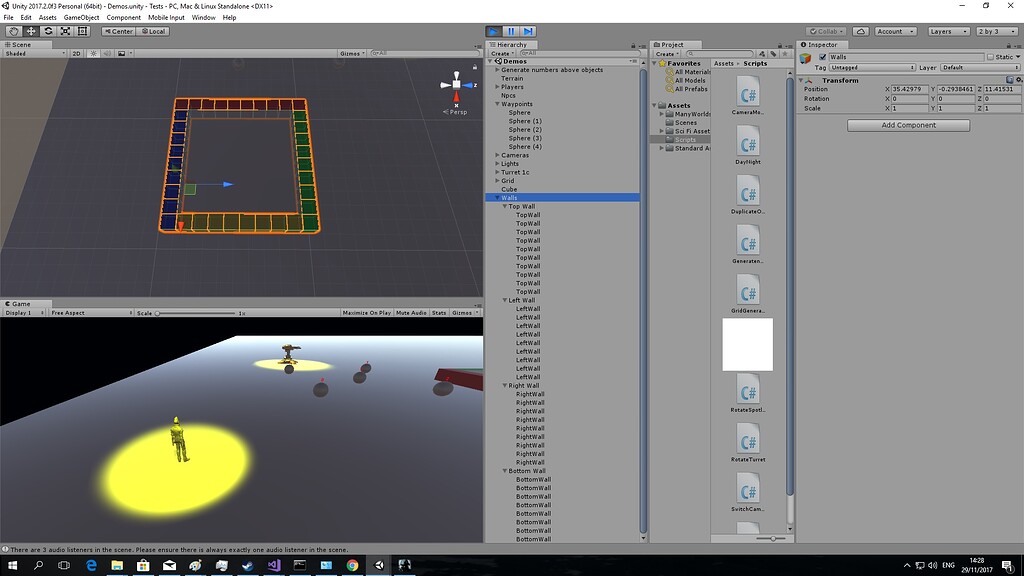Select the Rotate tool in the toolbar
The image size is (1024, 576).
49,31
